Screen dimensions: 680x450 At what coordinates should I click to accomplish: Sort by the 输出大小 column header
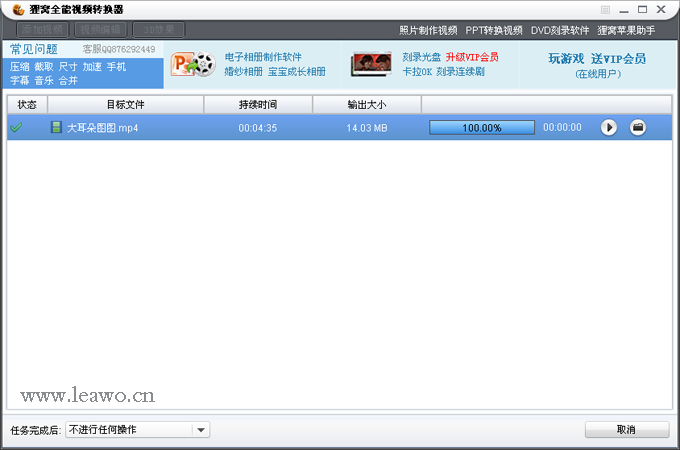[x=367, y=104]
